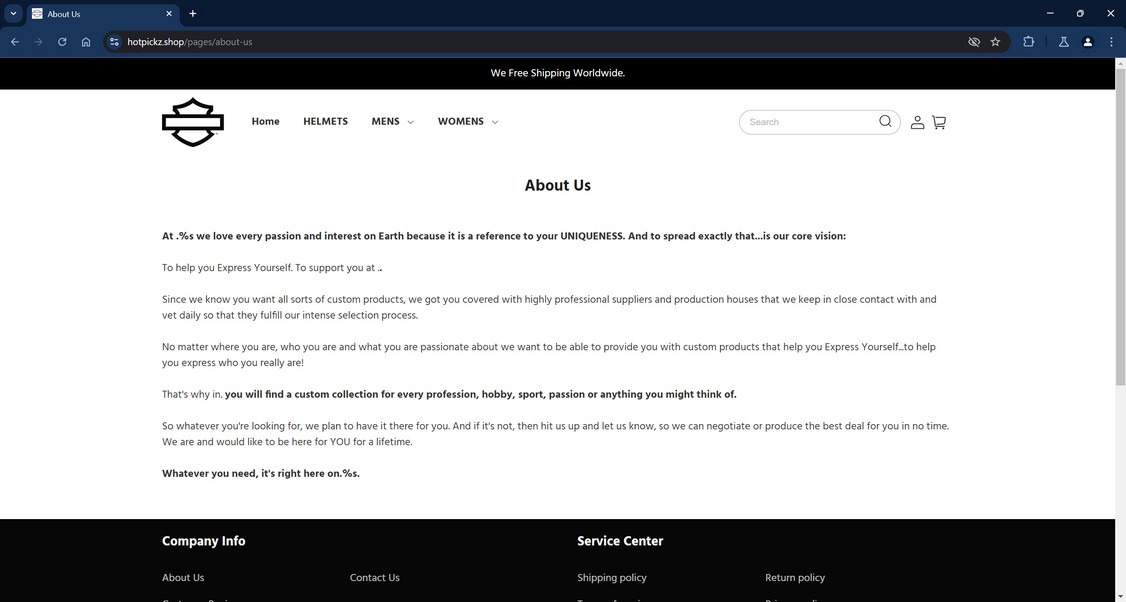
Task: Click the Free Shipping Worldwide banner text
Action: [557, 73]
